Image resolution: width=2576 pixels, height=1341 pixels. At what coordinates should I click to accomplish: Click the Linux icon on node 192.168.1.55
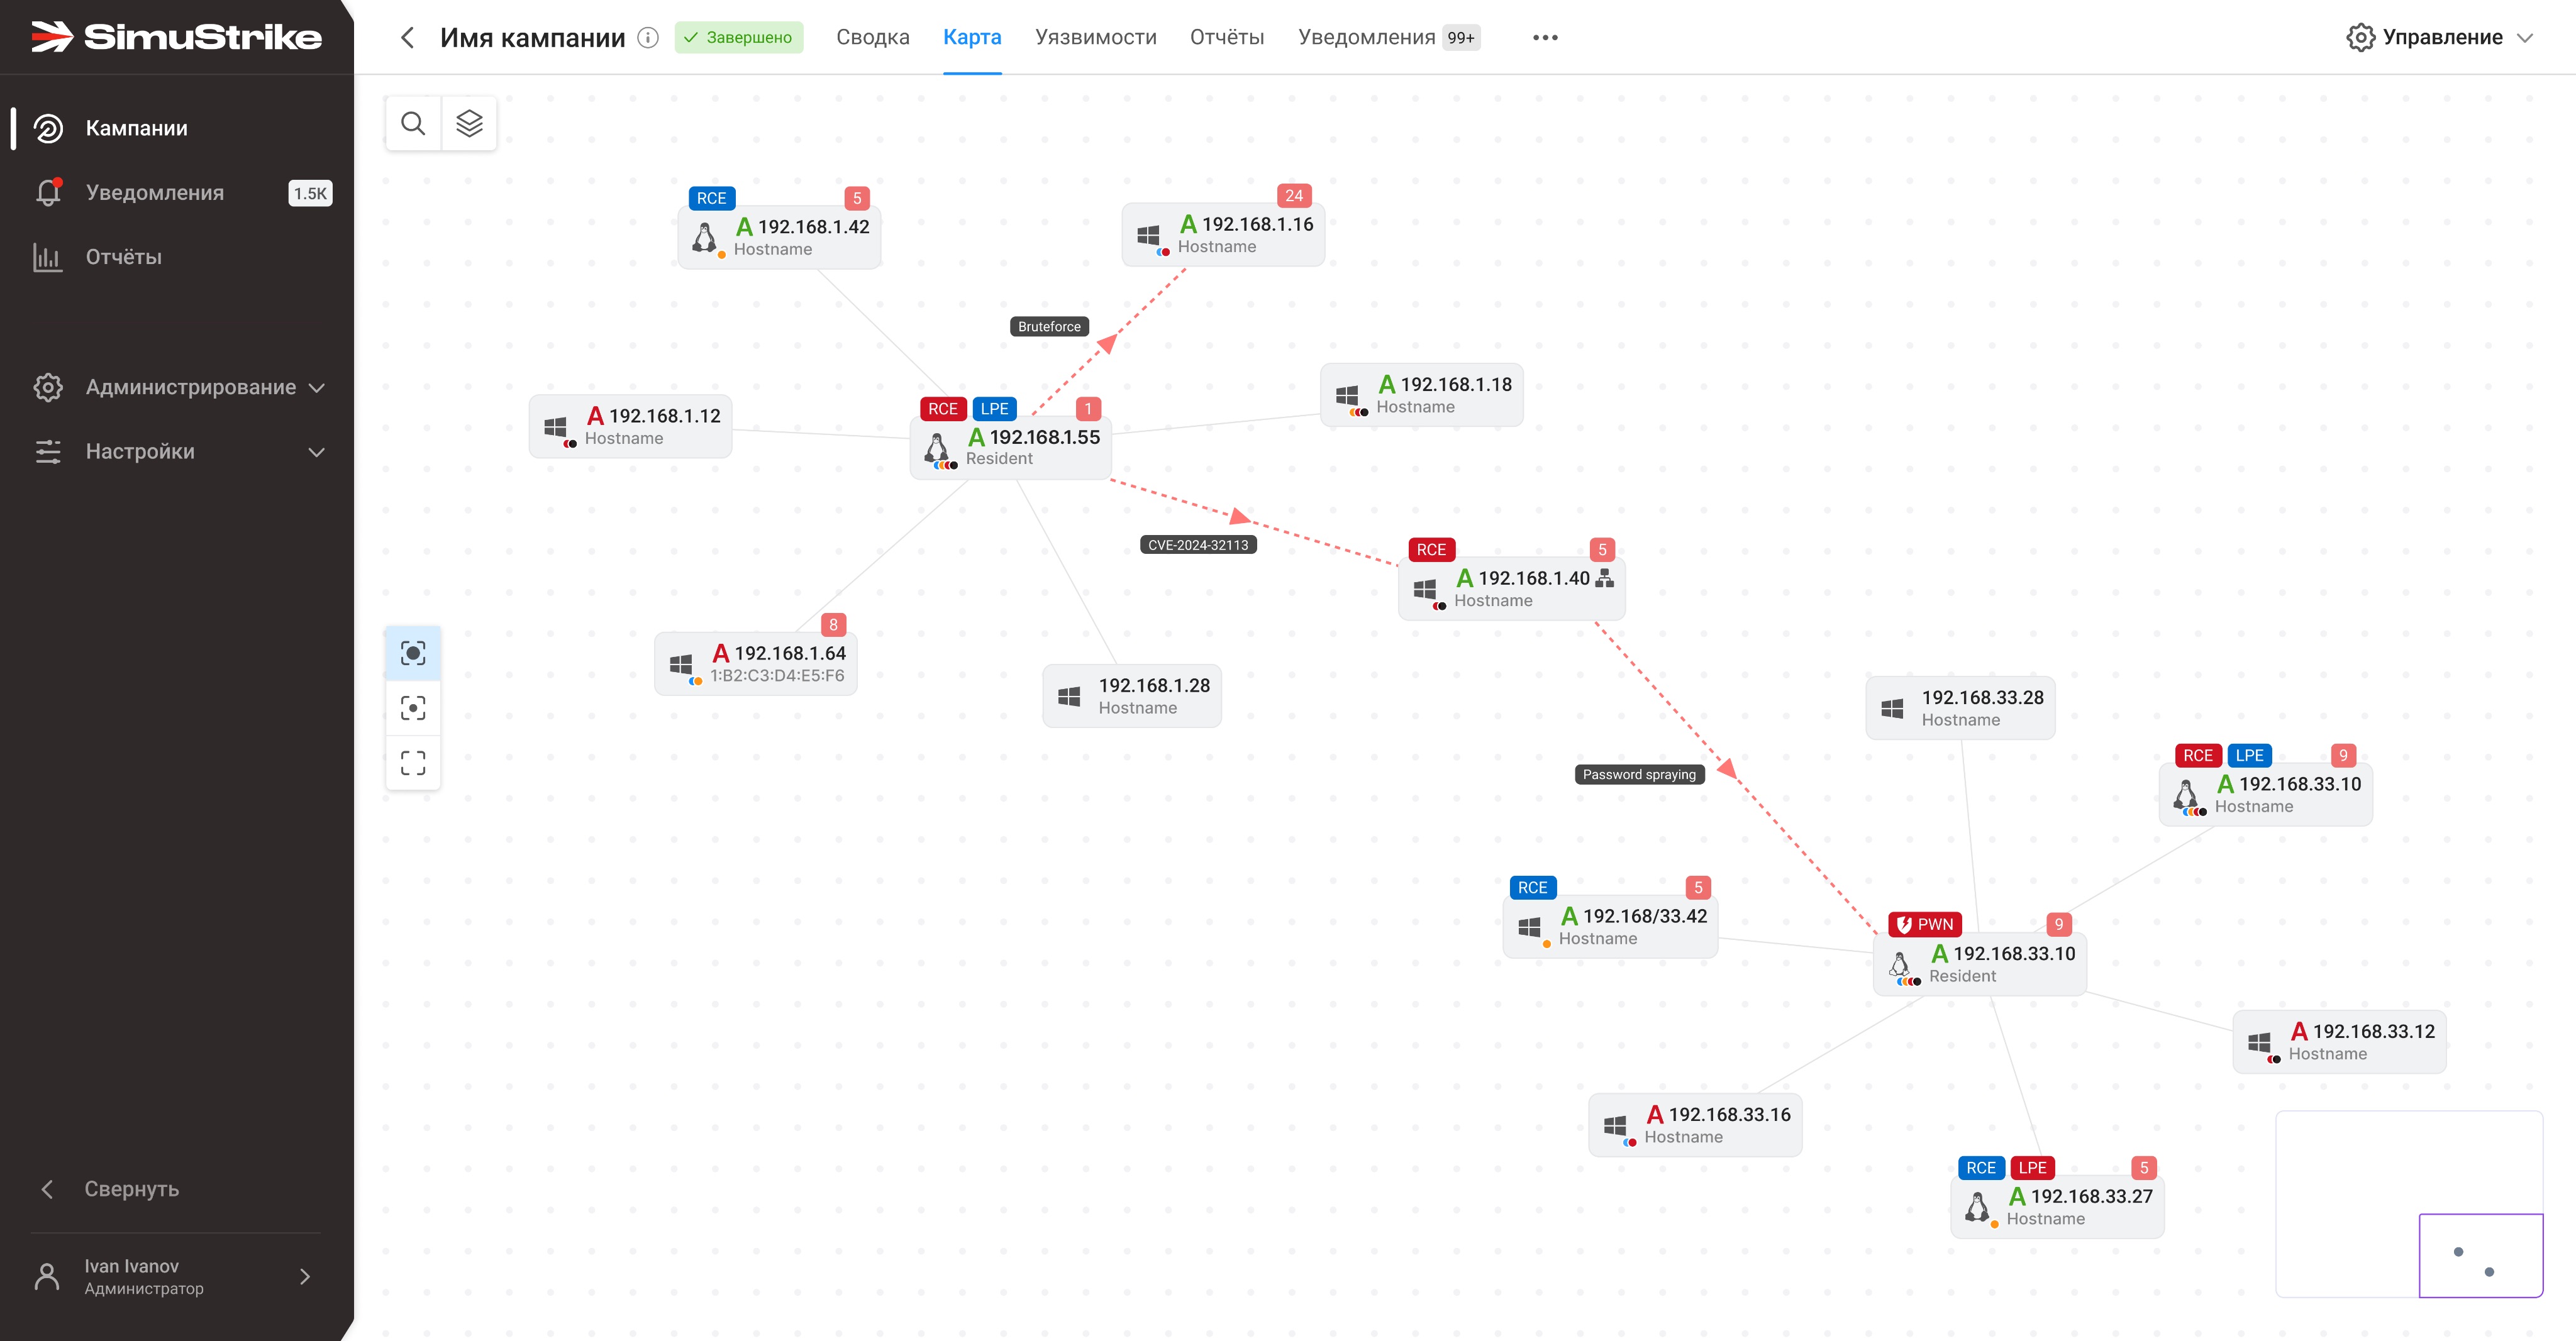(x=937, y=447)
